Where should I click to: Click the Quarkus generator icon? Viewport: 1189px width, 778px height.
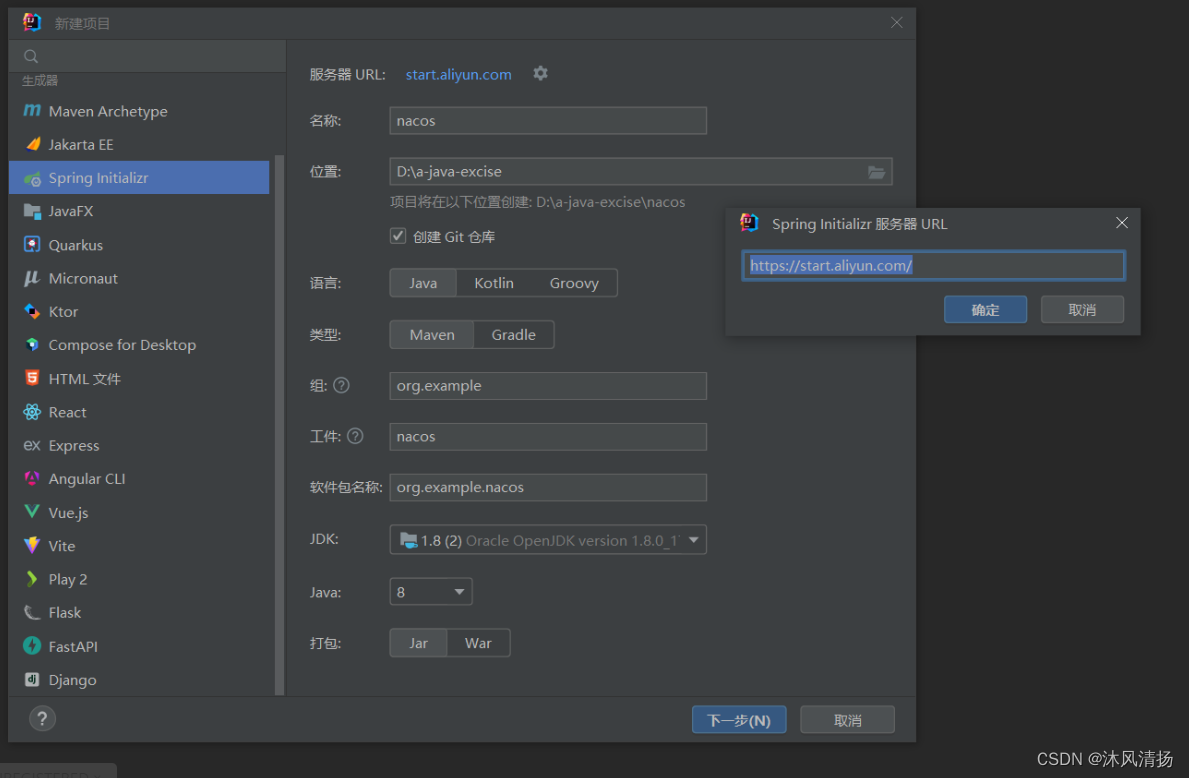tap(32, 244)
